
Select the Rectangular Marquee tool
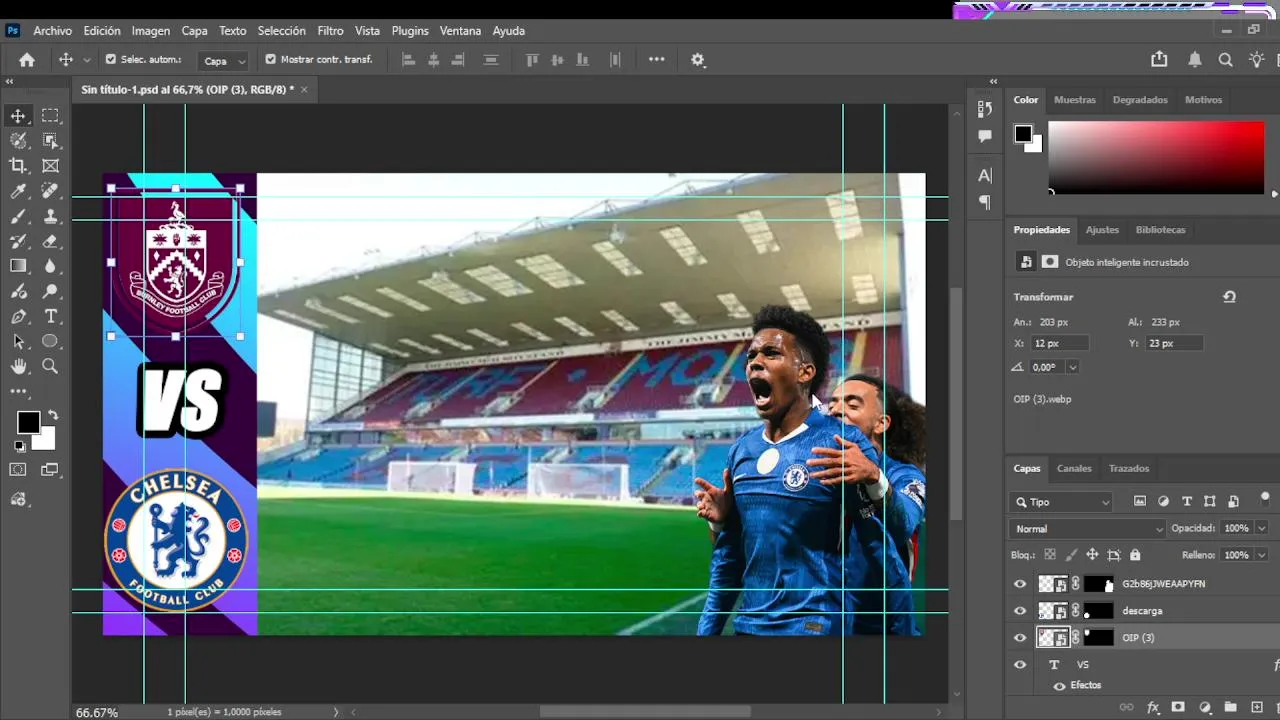pyautogui.click(x=50, y=116)
